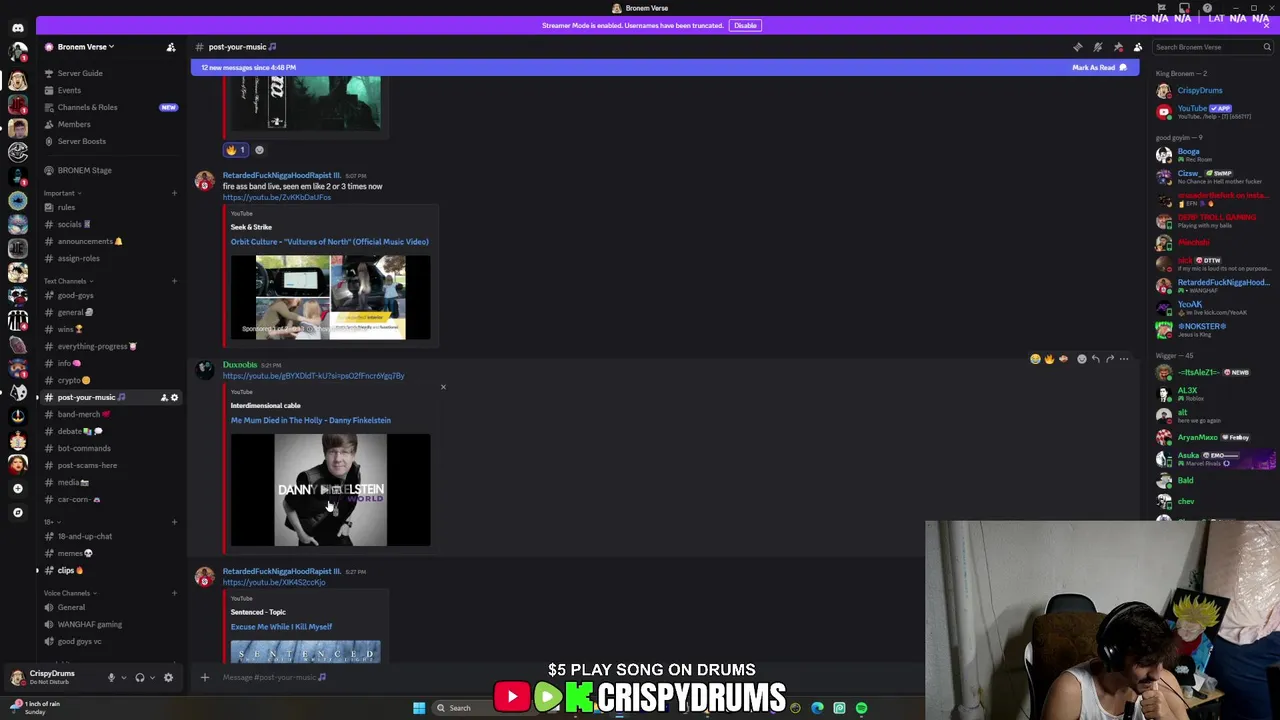Open Discover servers compass icon

(x=17, y=512)
